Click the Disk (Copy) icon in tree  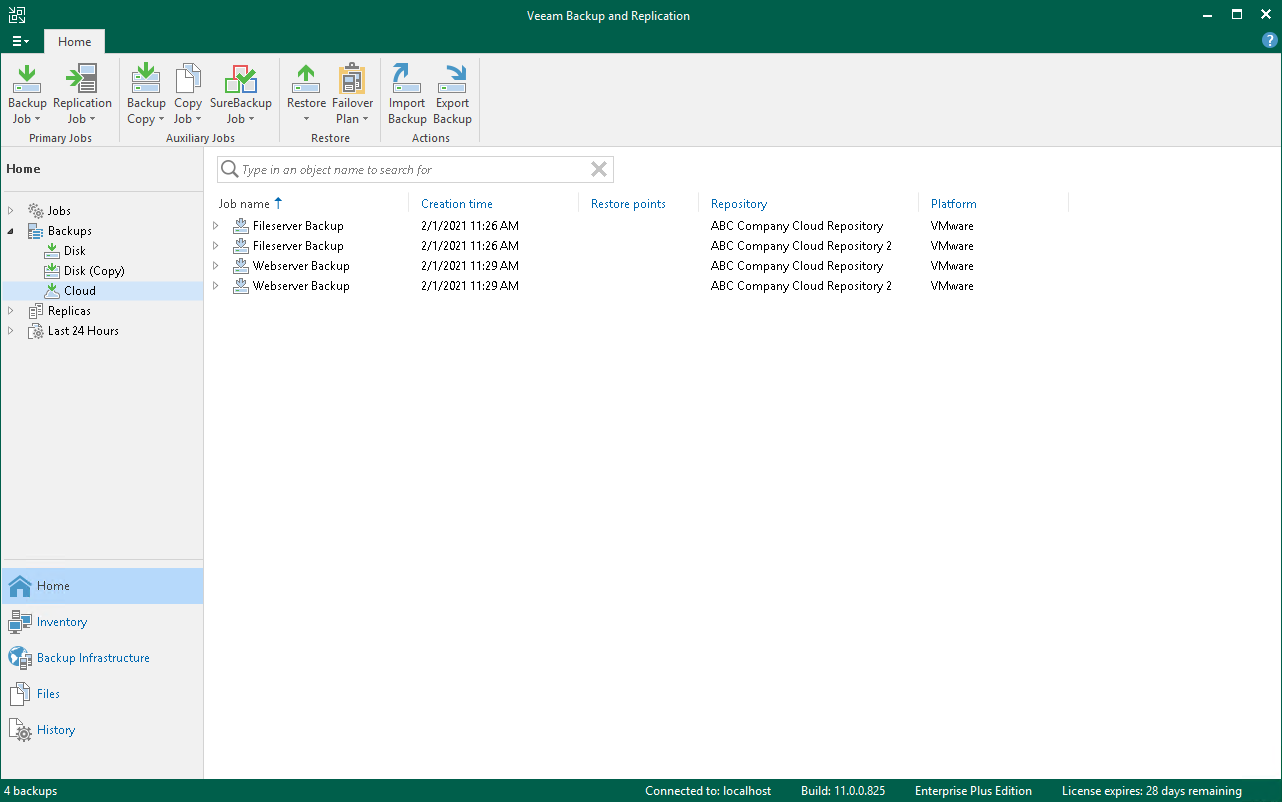(52, 271)
